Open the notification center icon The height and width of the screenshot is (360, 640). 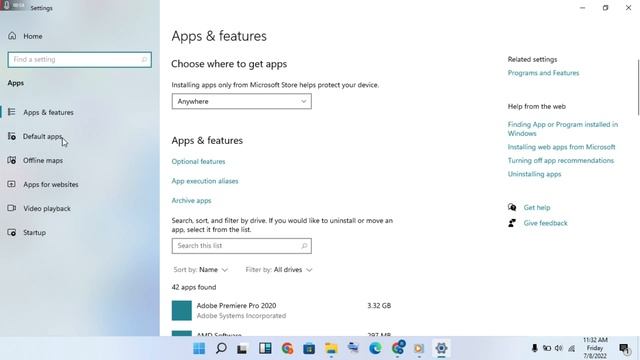[x=624, y=349]
